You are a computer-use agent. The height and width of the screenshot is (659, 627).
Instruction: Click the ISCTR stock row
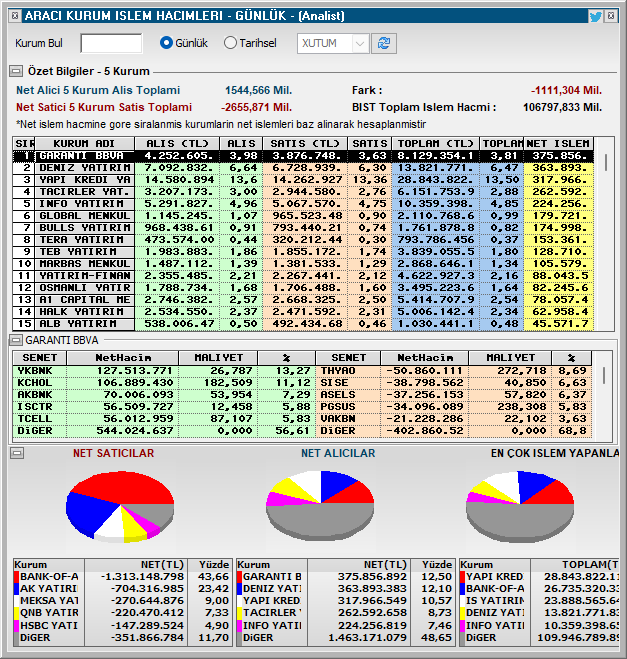coord(164,407)
